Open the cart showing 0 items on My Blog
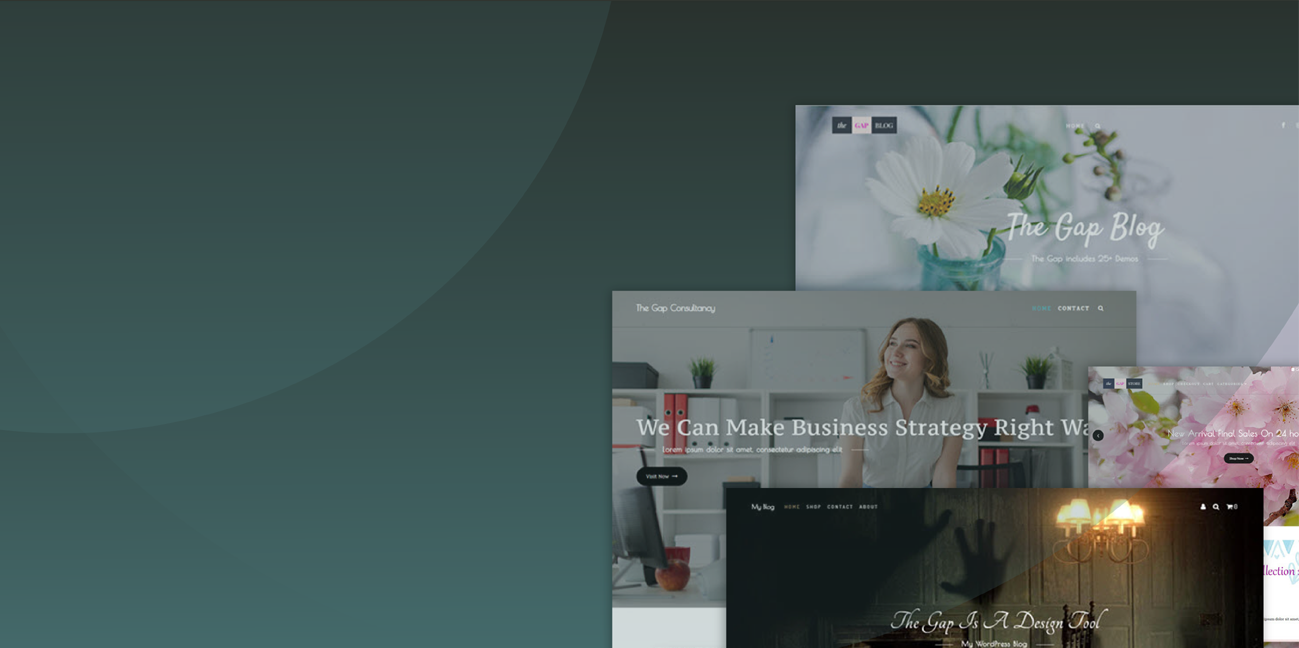The image size is (1299, 648). (x=1231, y=507)
